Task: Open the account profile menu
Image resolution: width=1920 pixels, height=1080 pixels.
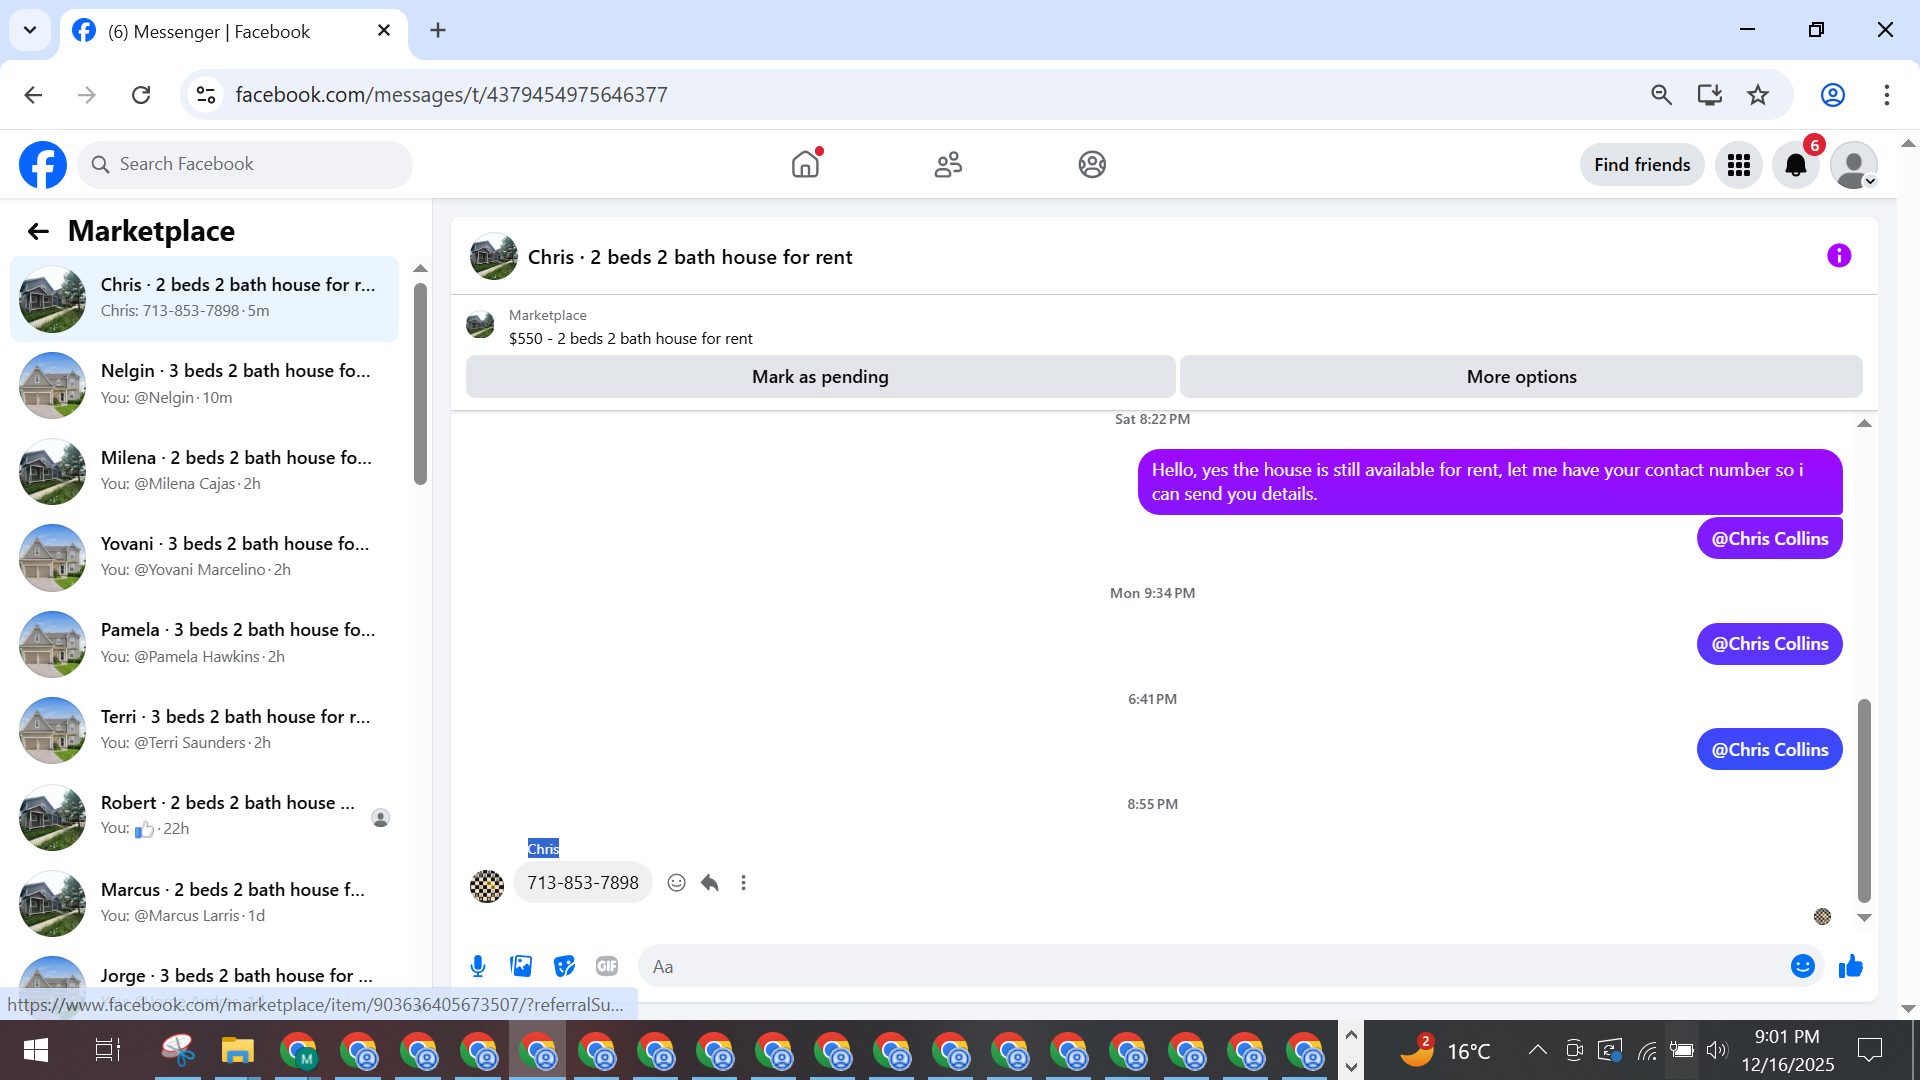Action: tap(1854, 165)
